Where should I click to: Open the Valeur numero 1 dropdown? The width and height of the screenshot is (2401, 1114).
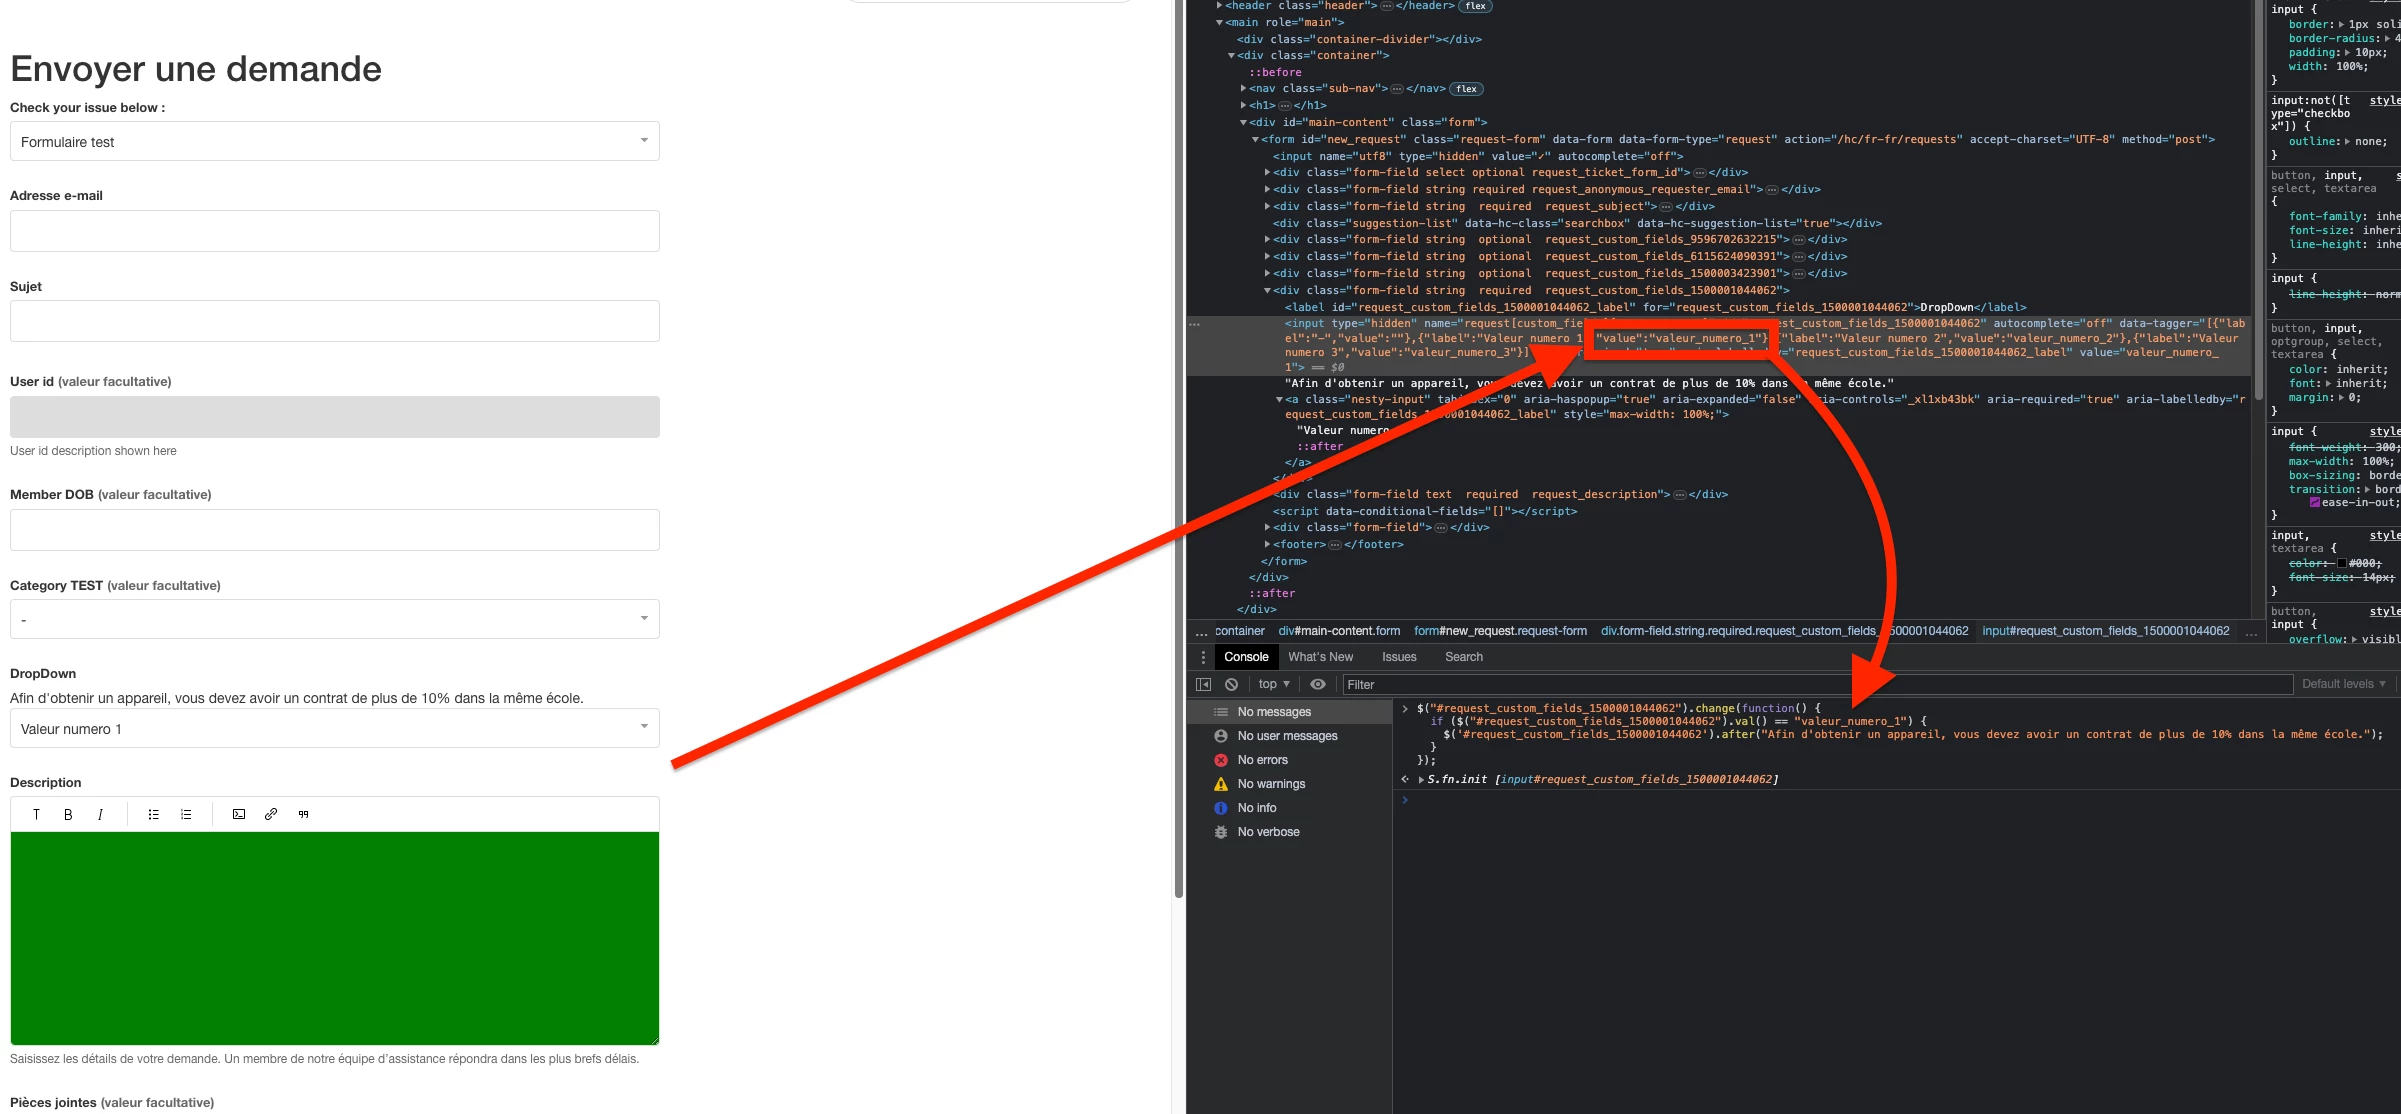(335, 728)
